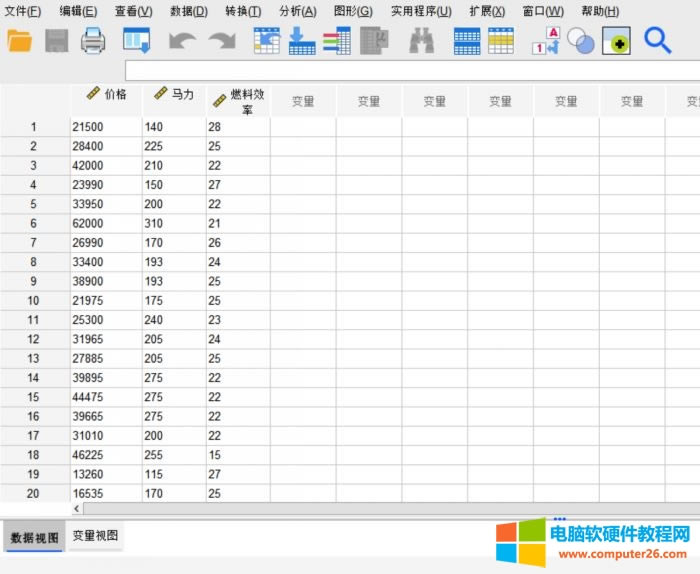Select the 价格 column header
The width and height of the screenshot is (700, 574).
tap(106, 101)
